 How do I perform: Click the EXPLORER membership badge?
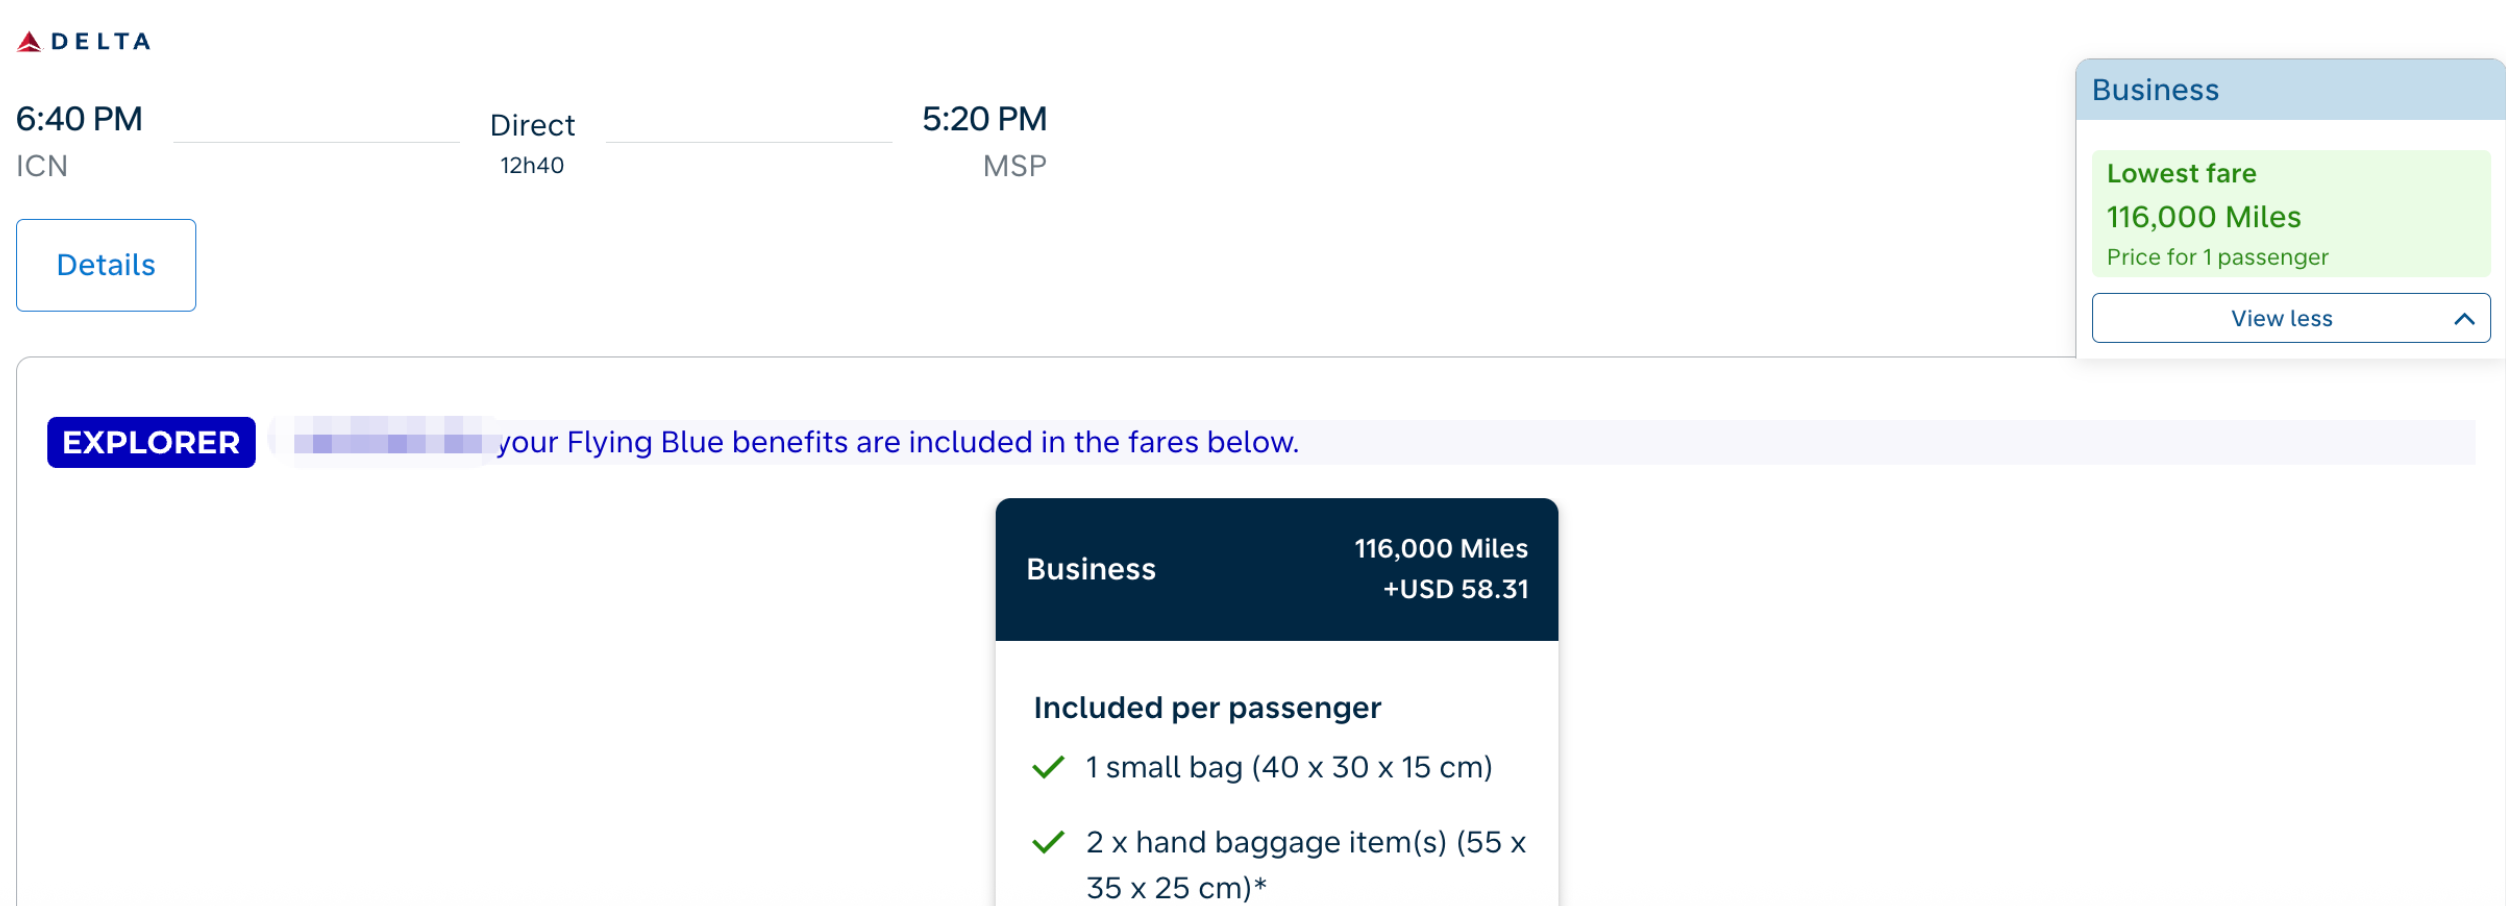[151, 442]
